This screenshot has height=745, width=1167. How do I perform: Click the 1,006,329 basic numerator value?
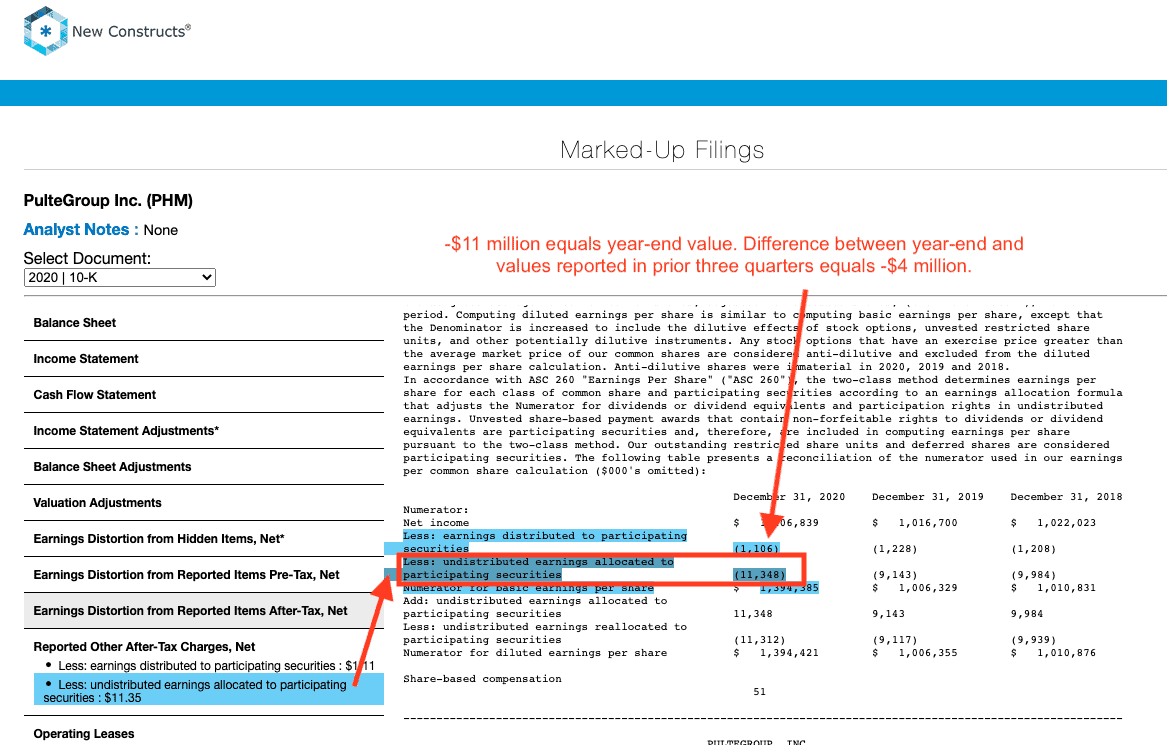927,588
